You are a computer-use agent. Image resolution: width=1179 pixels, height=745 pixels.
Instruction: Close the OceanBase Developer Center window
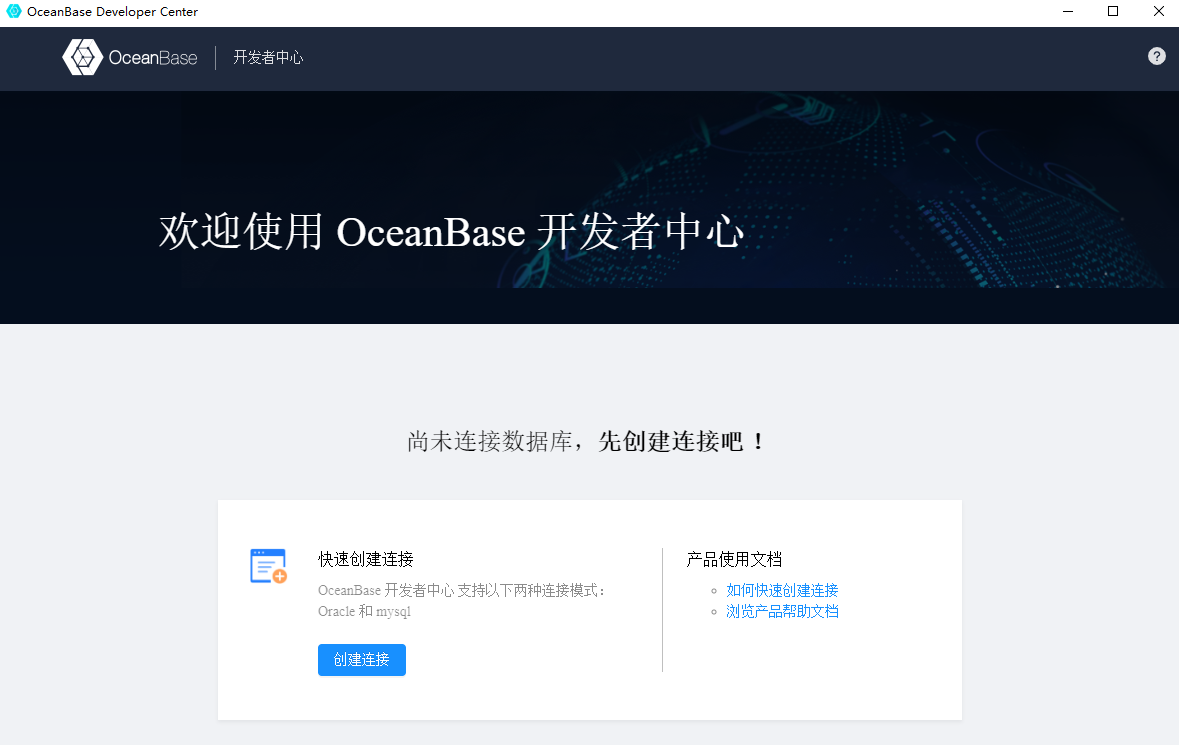(x=1159, y=11)
